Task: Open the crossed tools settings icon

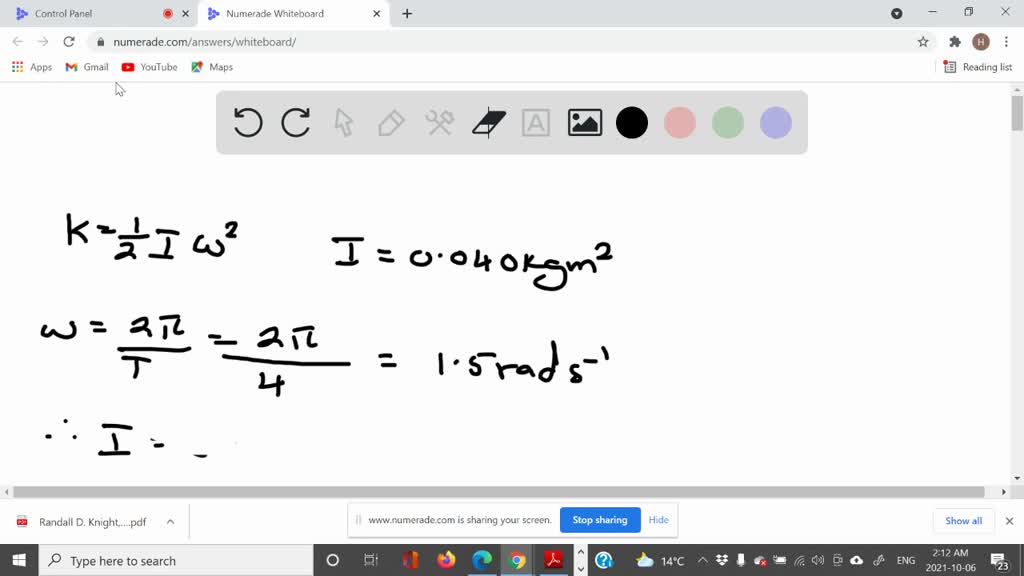Action: (440, 123)
